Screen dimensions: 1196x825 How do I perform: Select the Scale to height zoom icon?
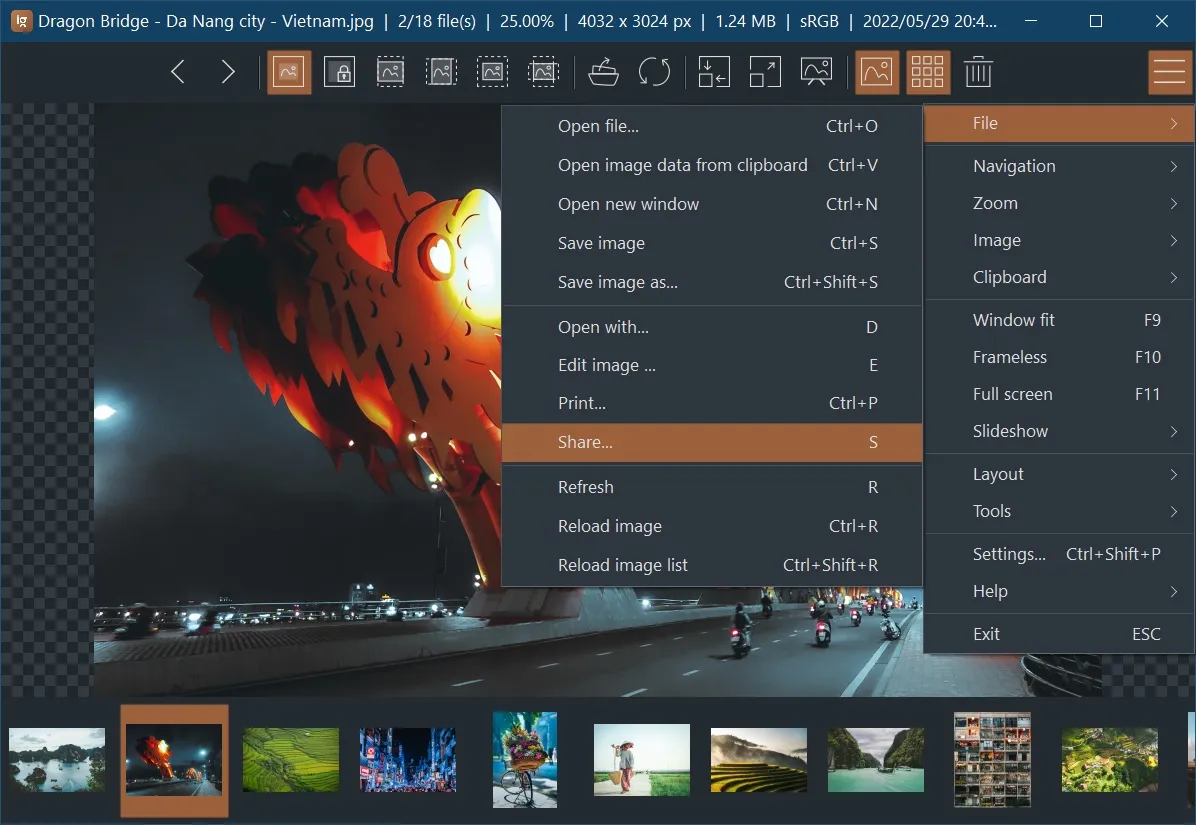point(442,72)
